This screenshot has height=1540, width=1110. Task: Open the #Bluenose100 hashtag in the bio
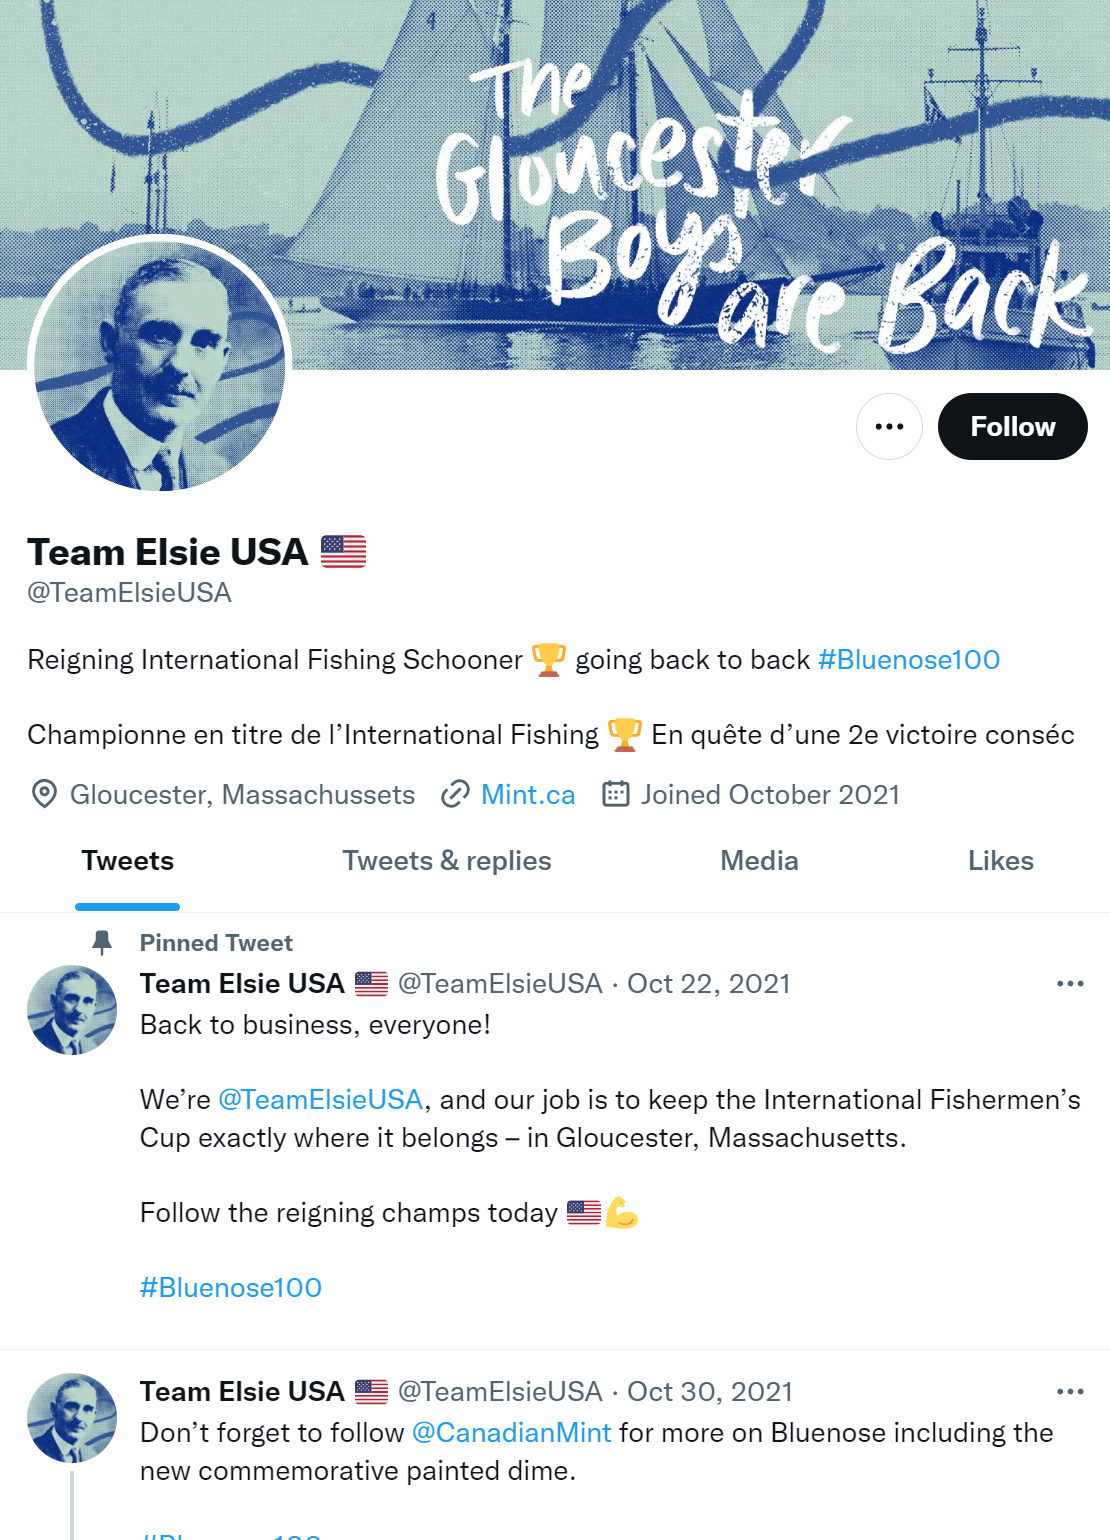pyautogui.click(x=909, y=660)
